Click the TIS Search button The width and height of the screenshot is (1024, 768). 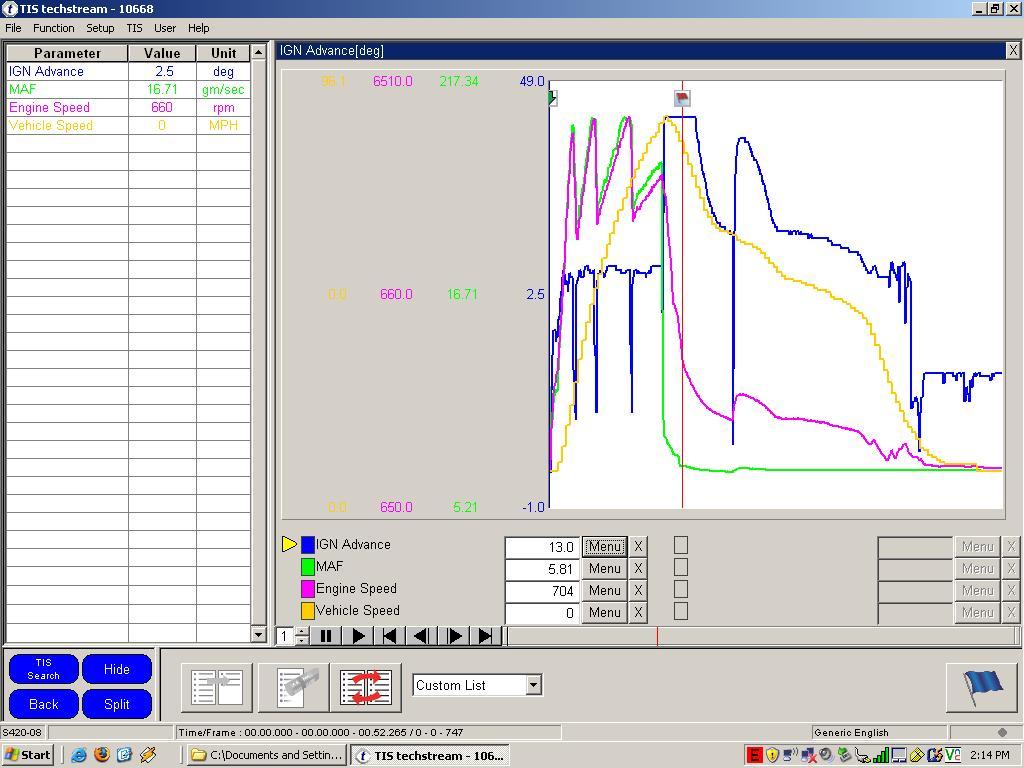pyautogui.click(x=44, y=669)
